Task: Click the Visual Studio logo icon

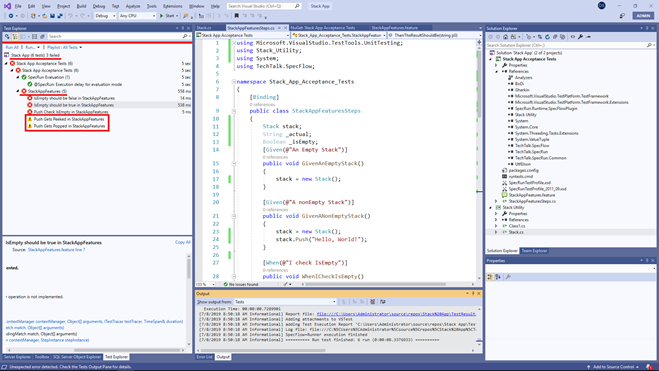Action: tap(7, 6)
